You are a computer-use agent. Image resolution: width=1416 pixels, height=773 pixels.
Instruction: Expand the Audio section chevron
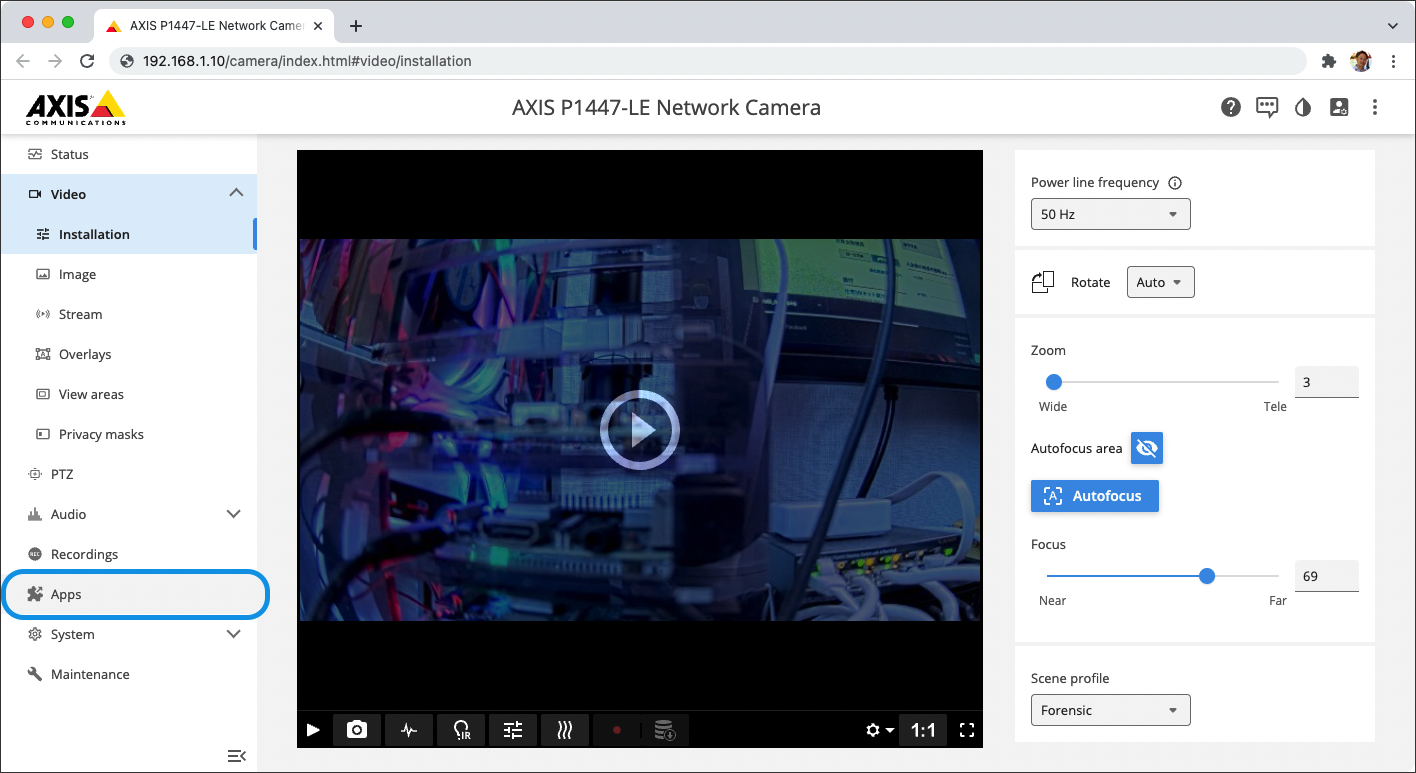[x=234, y=514]
